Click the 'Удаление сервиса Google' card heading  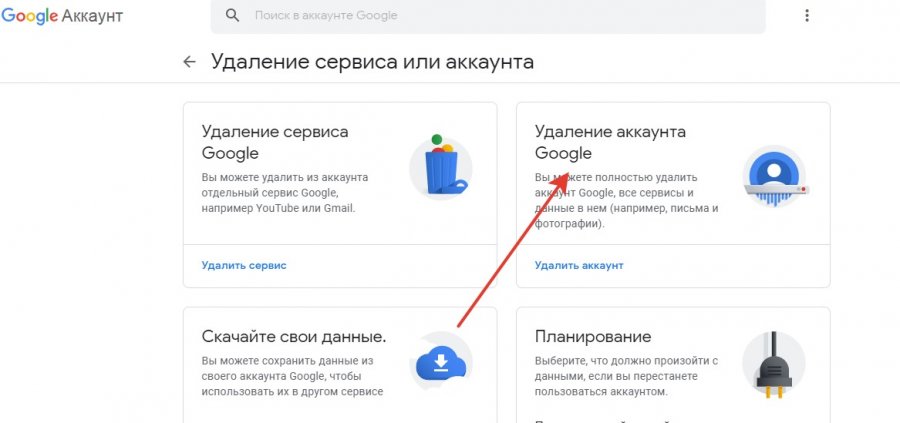point(275,142)
